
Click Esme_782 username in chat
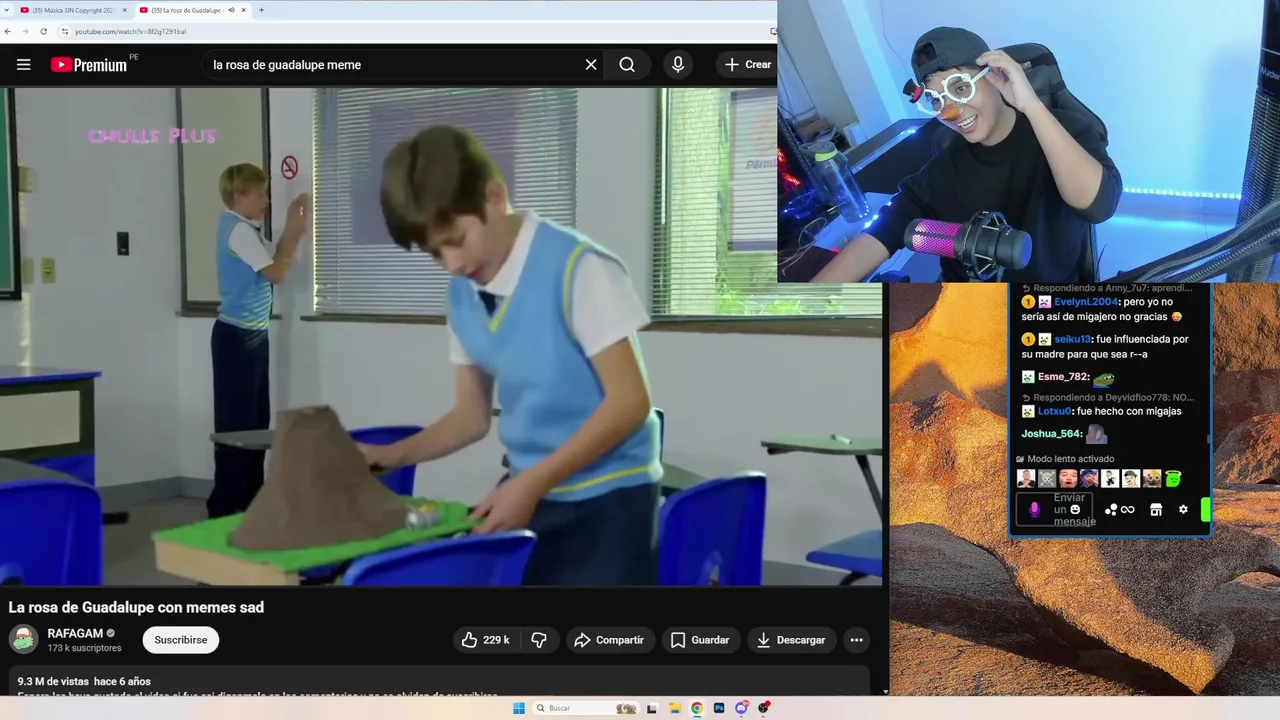pyautogui.click(x=1062, y=377)
